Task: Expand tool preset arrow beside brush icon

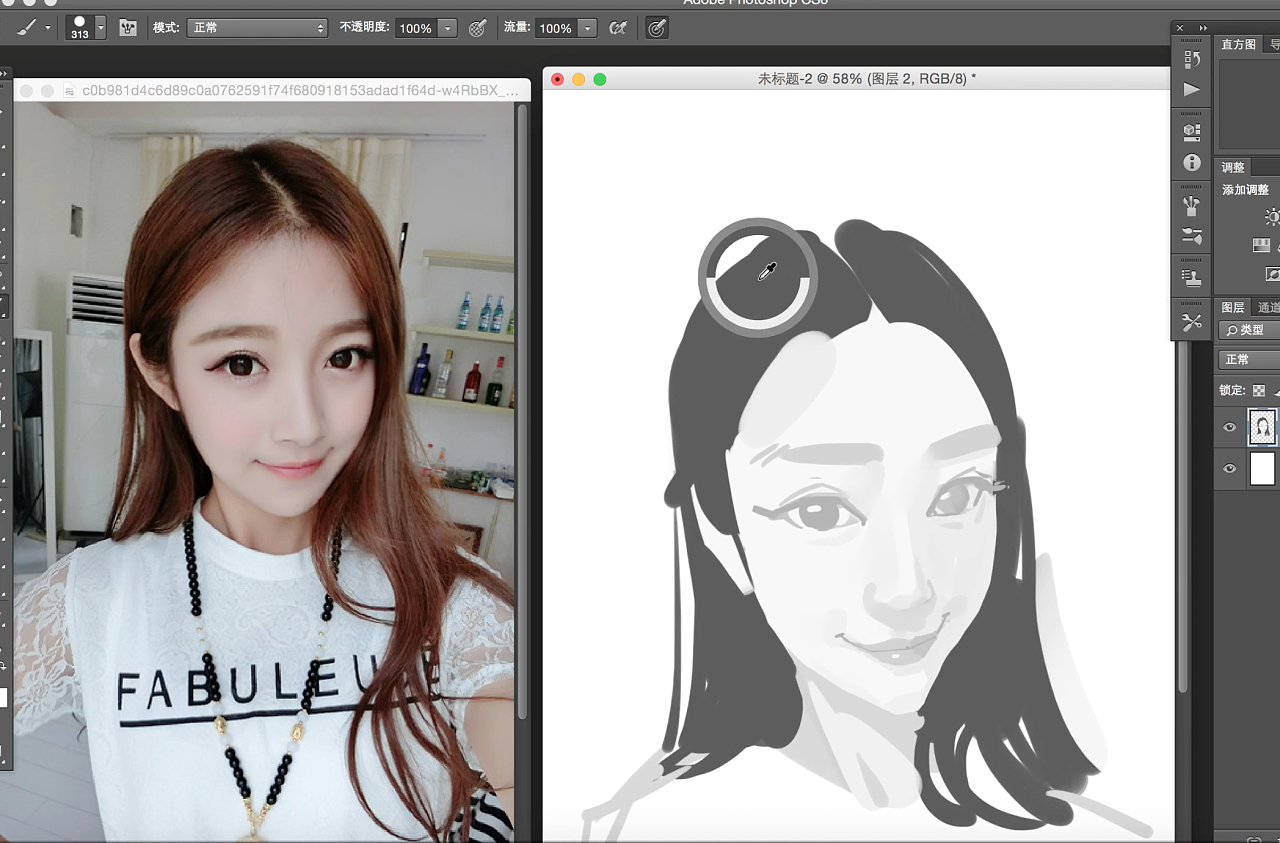Action: [48, 28]
